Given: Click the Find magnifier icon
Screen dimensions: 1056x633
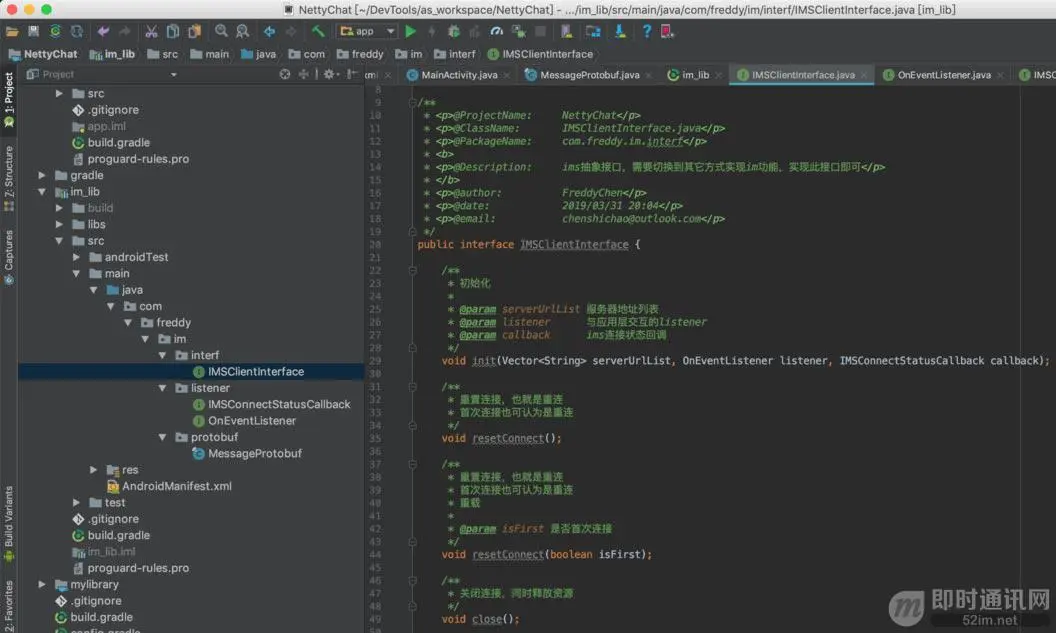Looking at the screenshot, I should 221,31.
